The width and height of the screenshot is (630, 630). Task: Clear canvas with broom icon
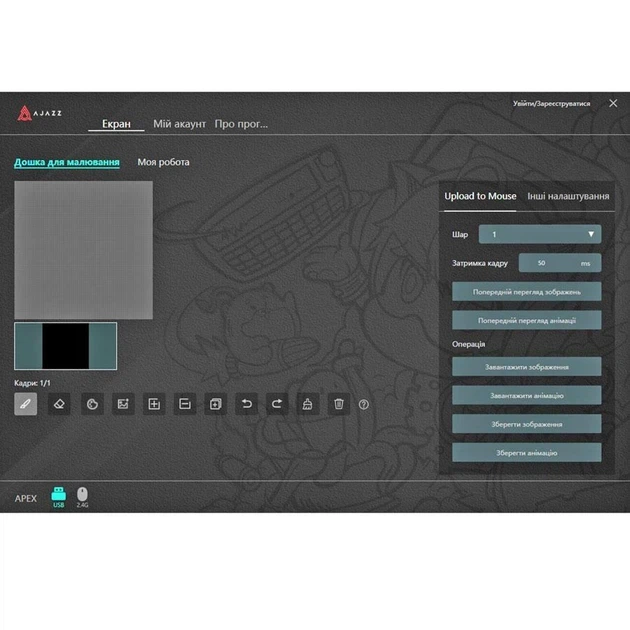(x=308, y=404)
